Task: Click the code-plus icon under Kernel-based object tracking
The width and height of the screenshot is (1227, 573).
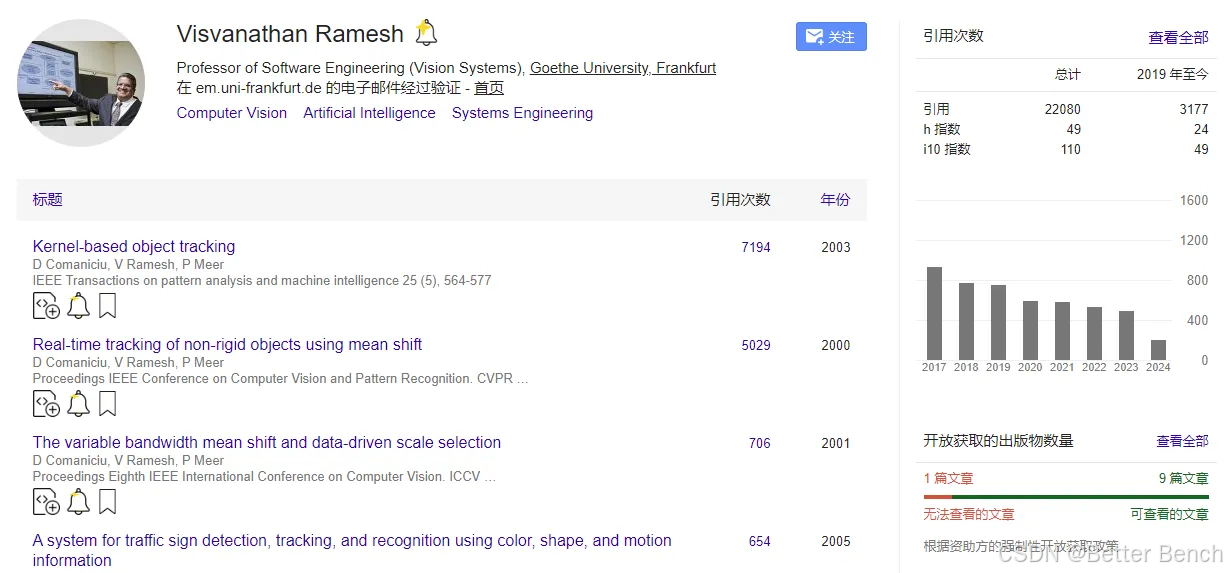Action: pyautogui.click(x=47, y=306)
